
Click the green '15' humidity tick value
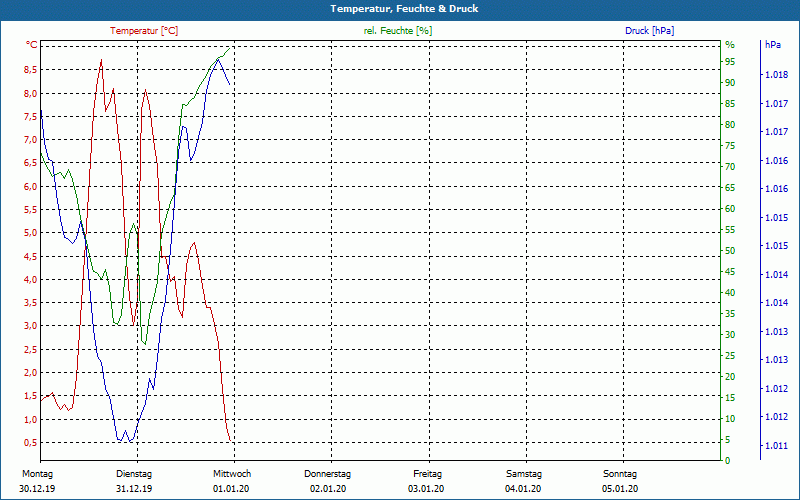coord(730,398)
